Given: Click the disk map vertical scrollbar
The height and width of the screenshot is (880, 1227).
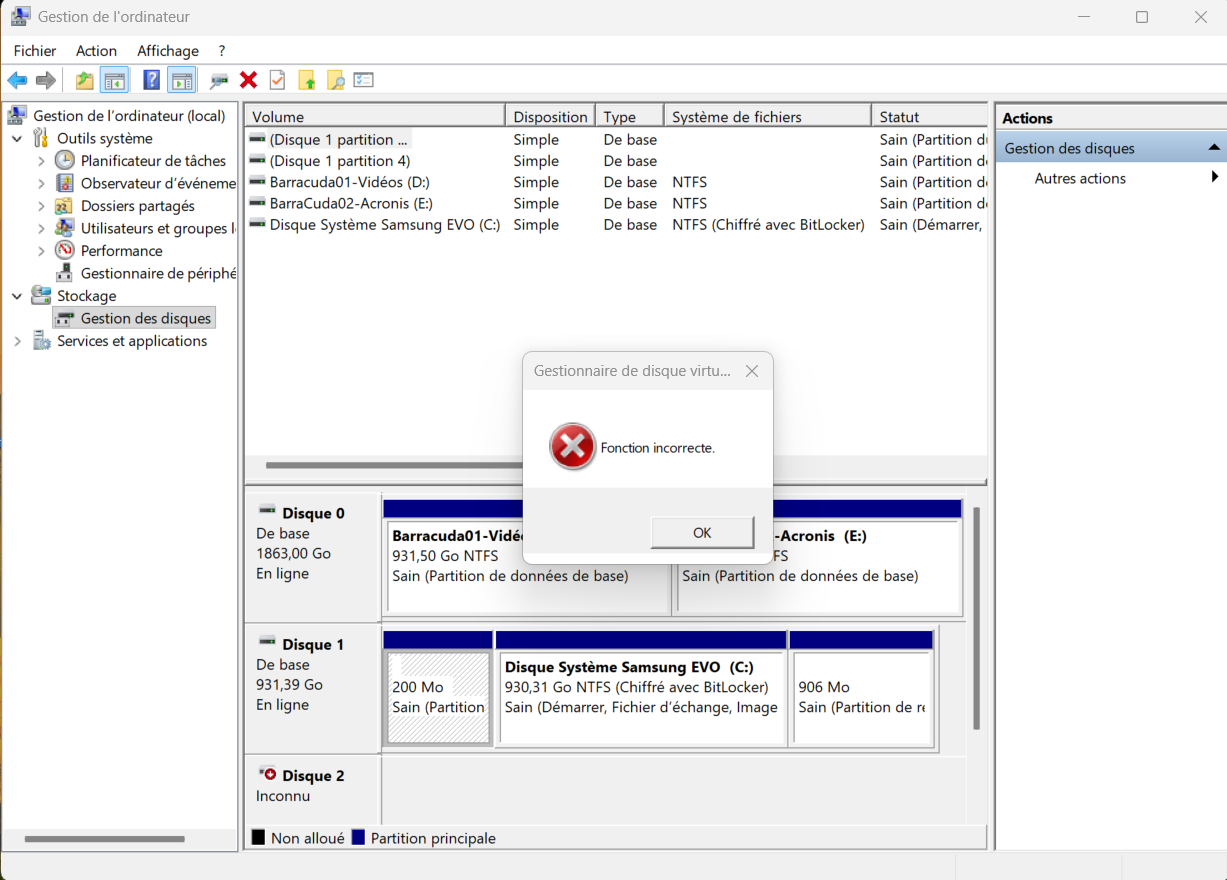Looking at the screenshot, I should [977, 618].
